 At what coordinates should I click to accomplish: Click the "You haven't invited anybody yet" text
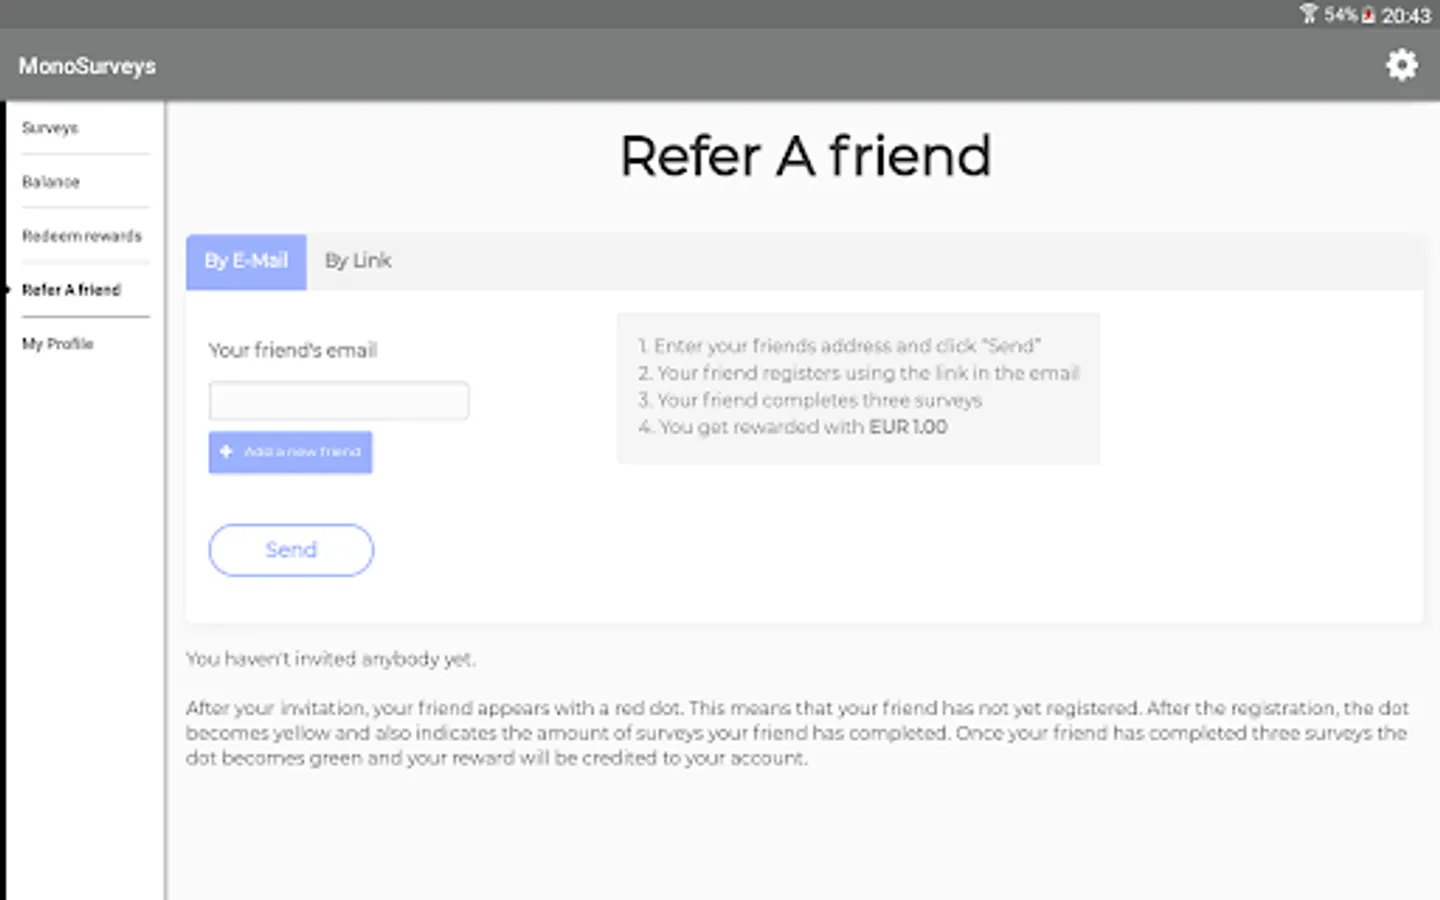click(331, 659)
